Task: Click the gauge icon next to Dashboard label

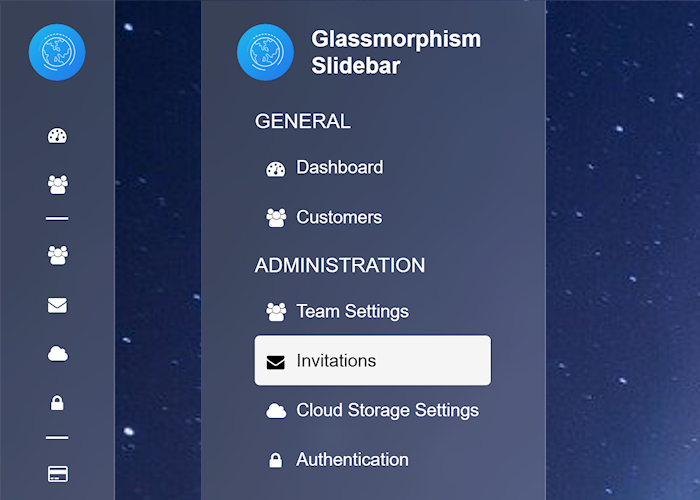Action: 276,168
